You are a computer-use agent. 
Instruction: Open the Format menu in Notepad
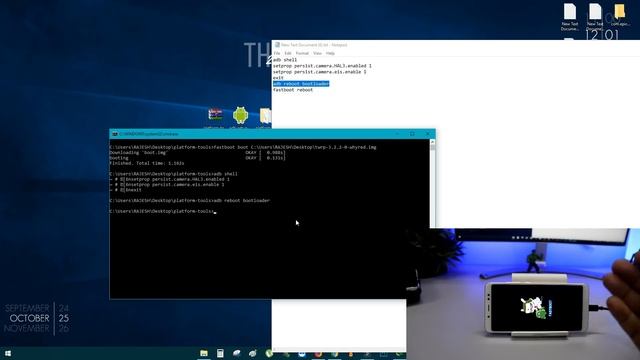click(x=302, y=53)
